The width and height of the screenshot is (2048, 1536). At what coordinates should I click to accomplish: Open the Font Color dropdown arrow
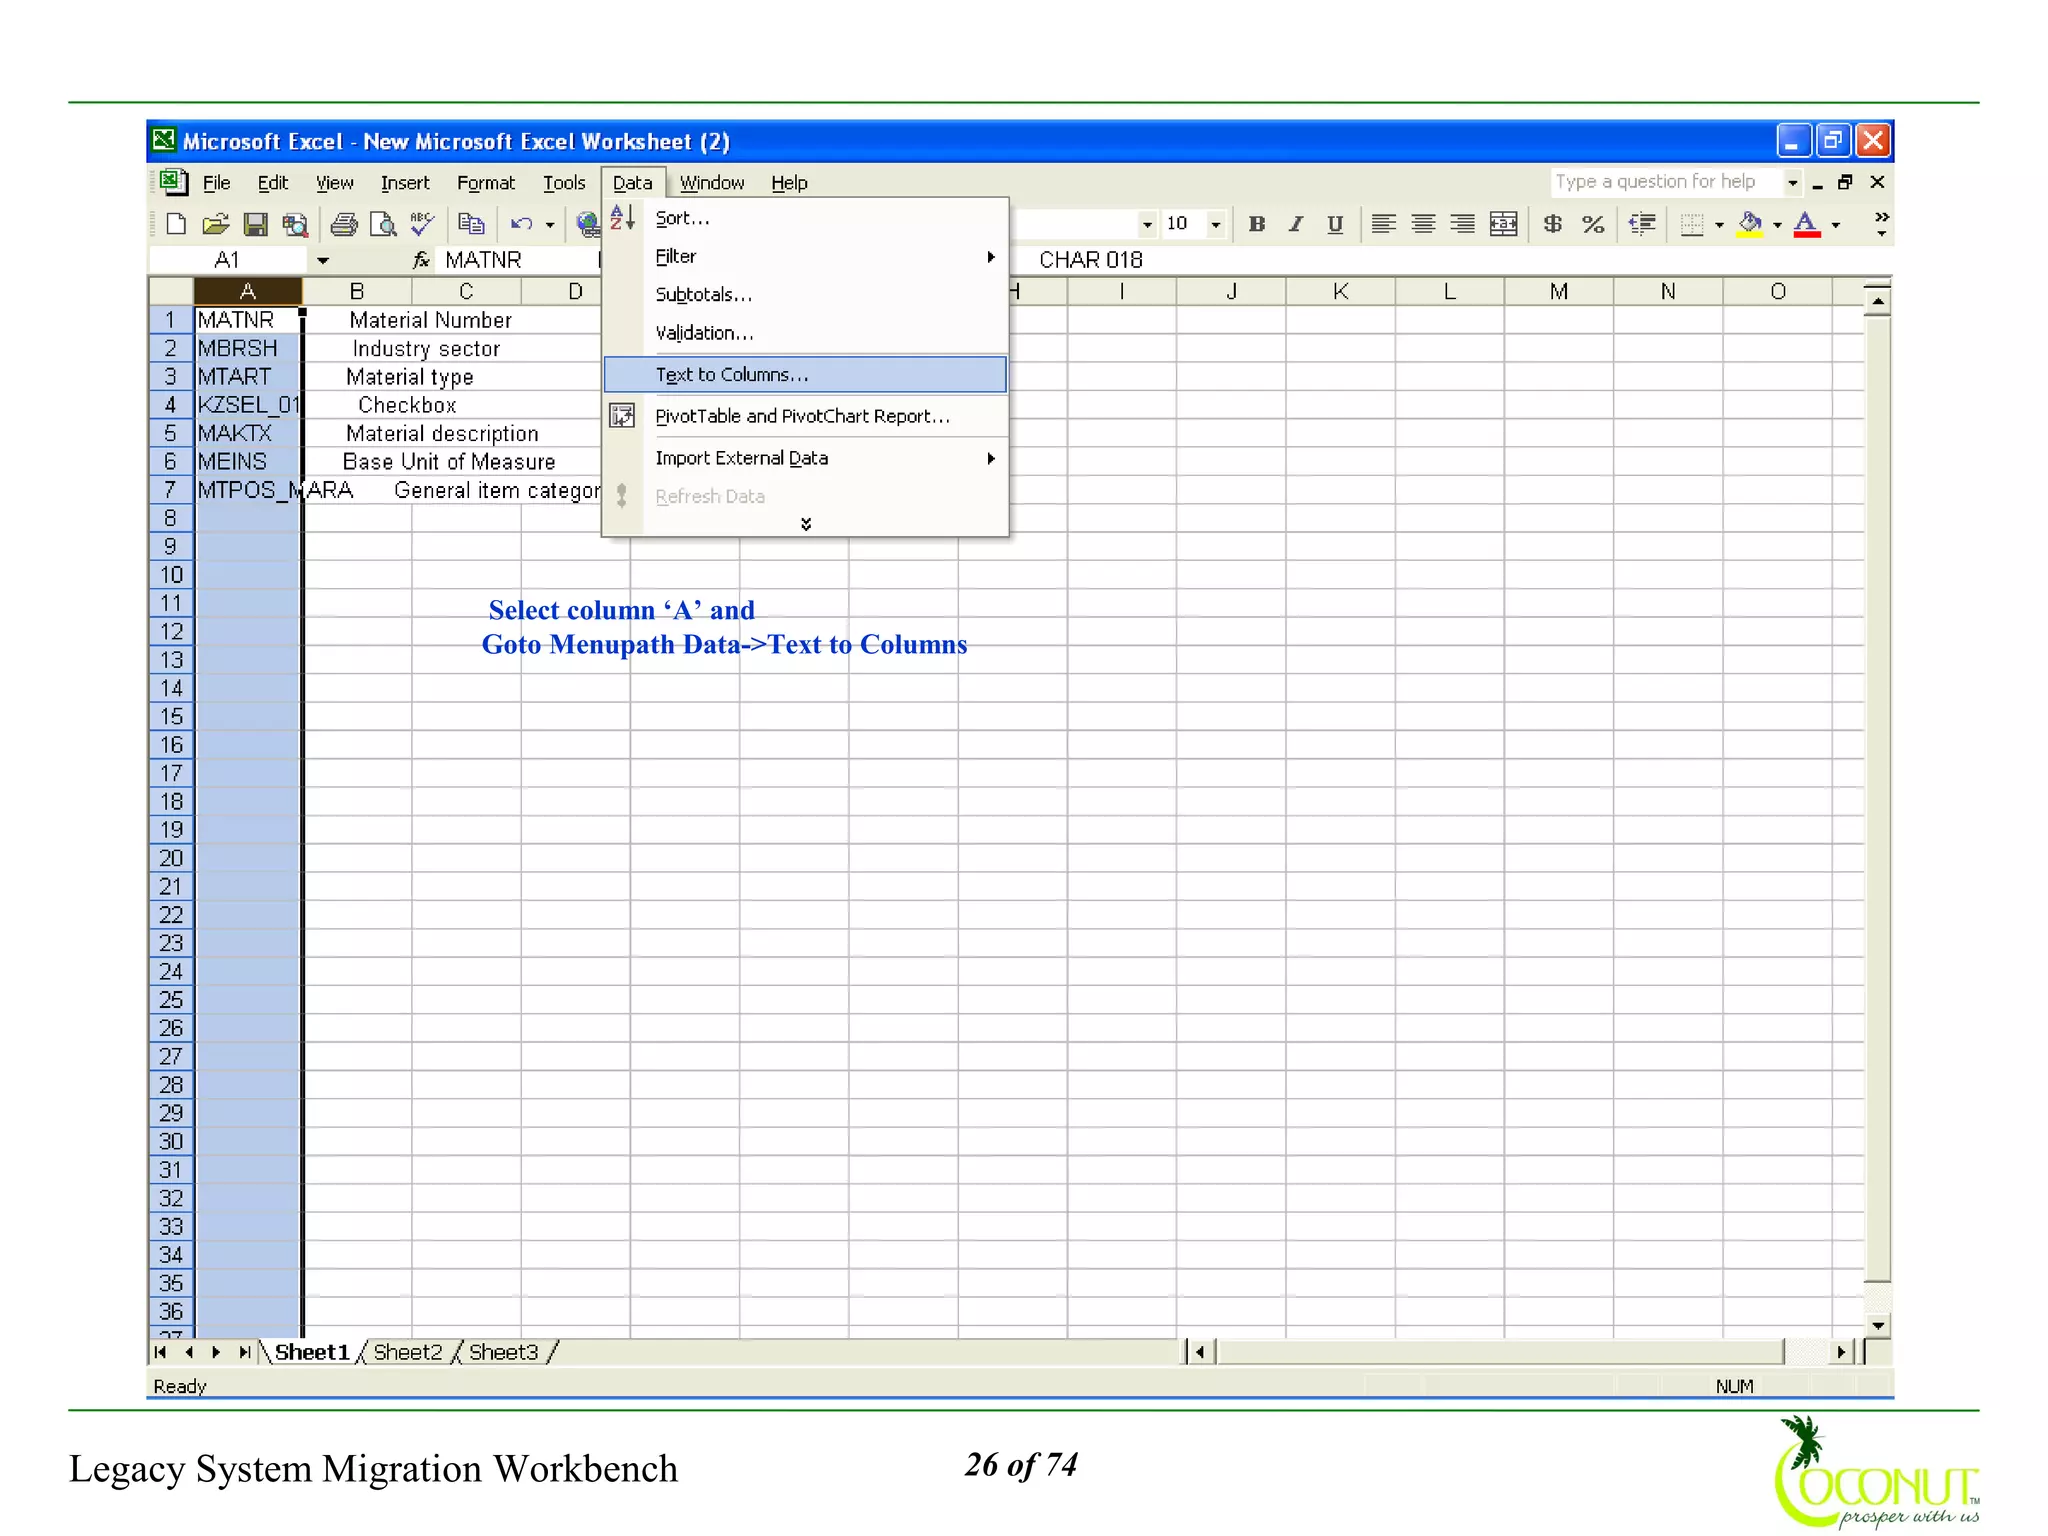click(1836, 225)
